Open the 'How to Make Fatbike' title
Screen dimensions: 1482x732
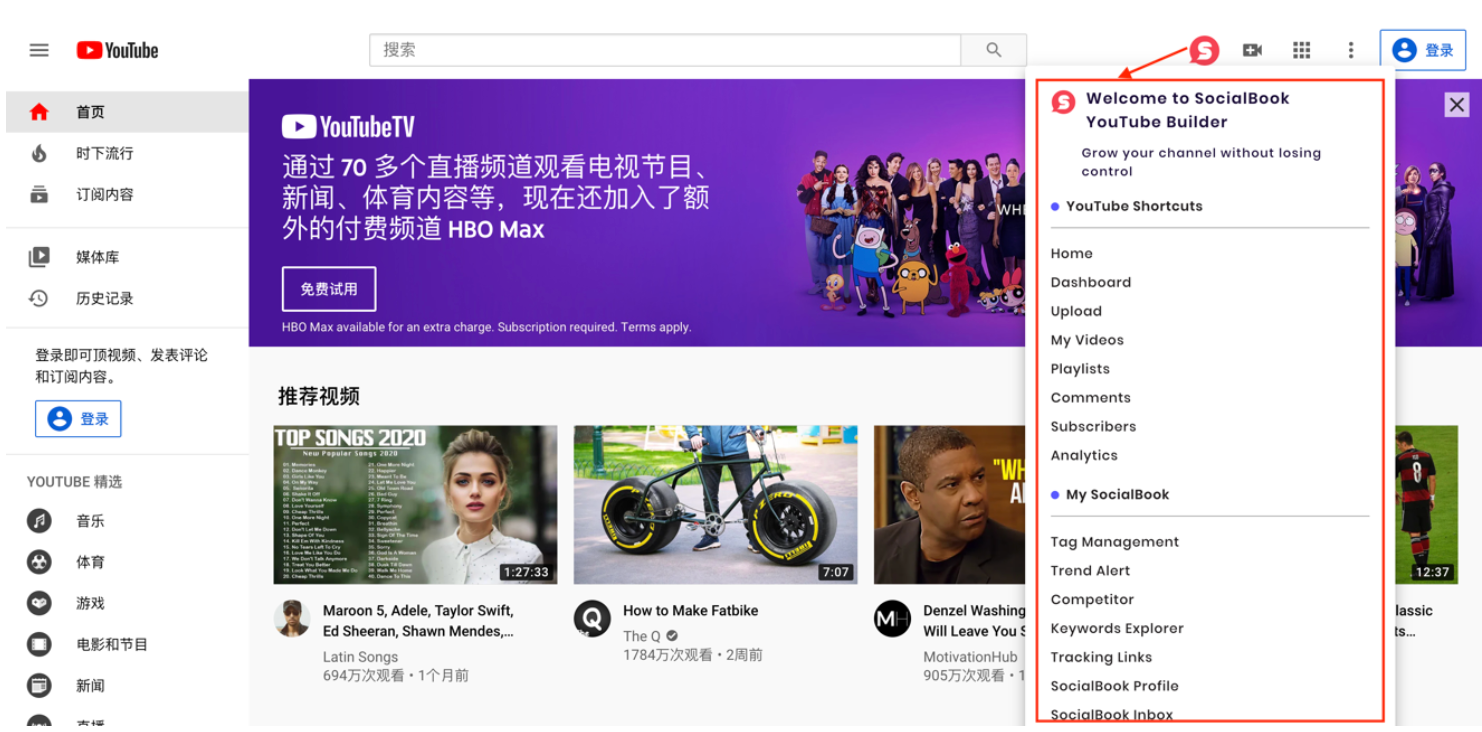pyautogui.click(x=691, y=610)
